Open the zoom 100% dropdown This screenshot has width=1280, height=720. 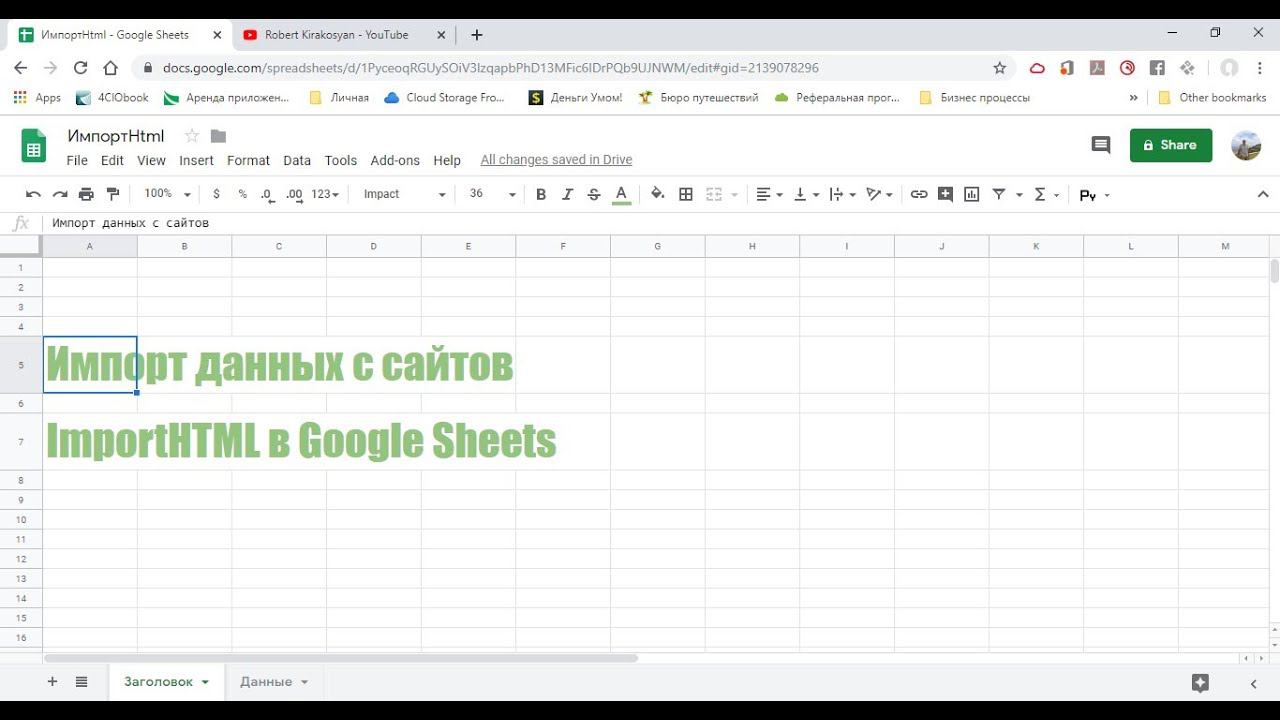tap(167, 194)
